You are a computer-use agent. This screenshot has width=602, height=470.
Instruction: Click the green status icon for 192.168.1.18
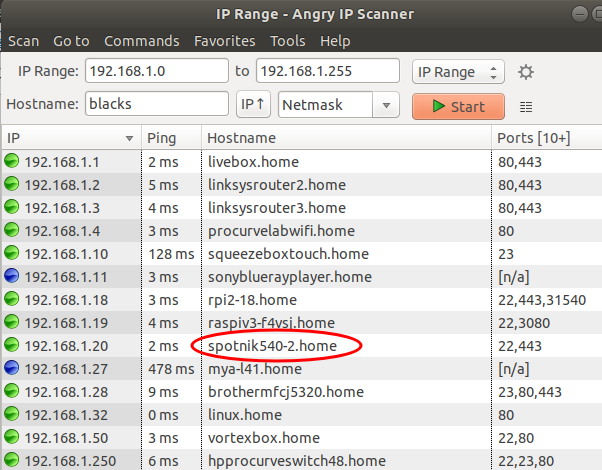(x=12, y=299)
